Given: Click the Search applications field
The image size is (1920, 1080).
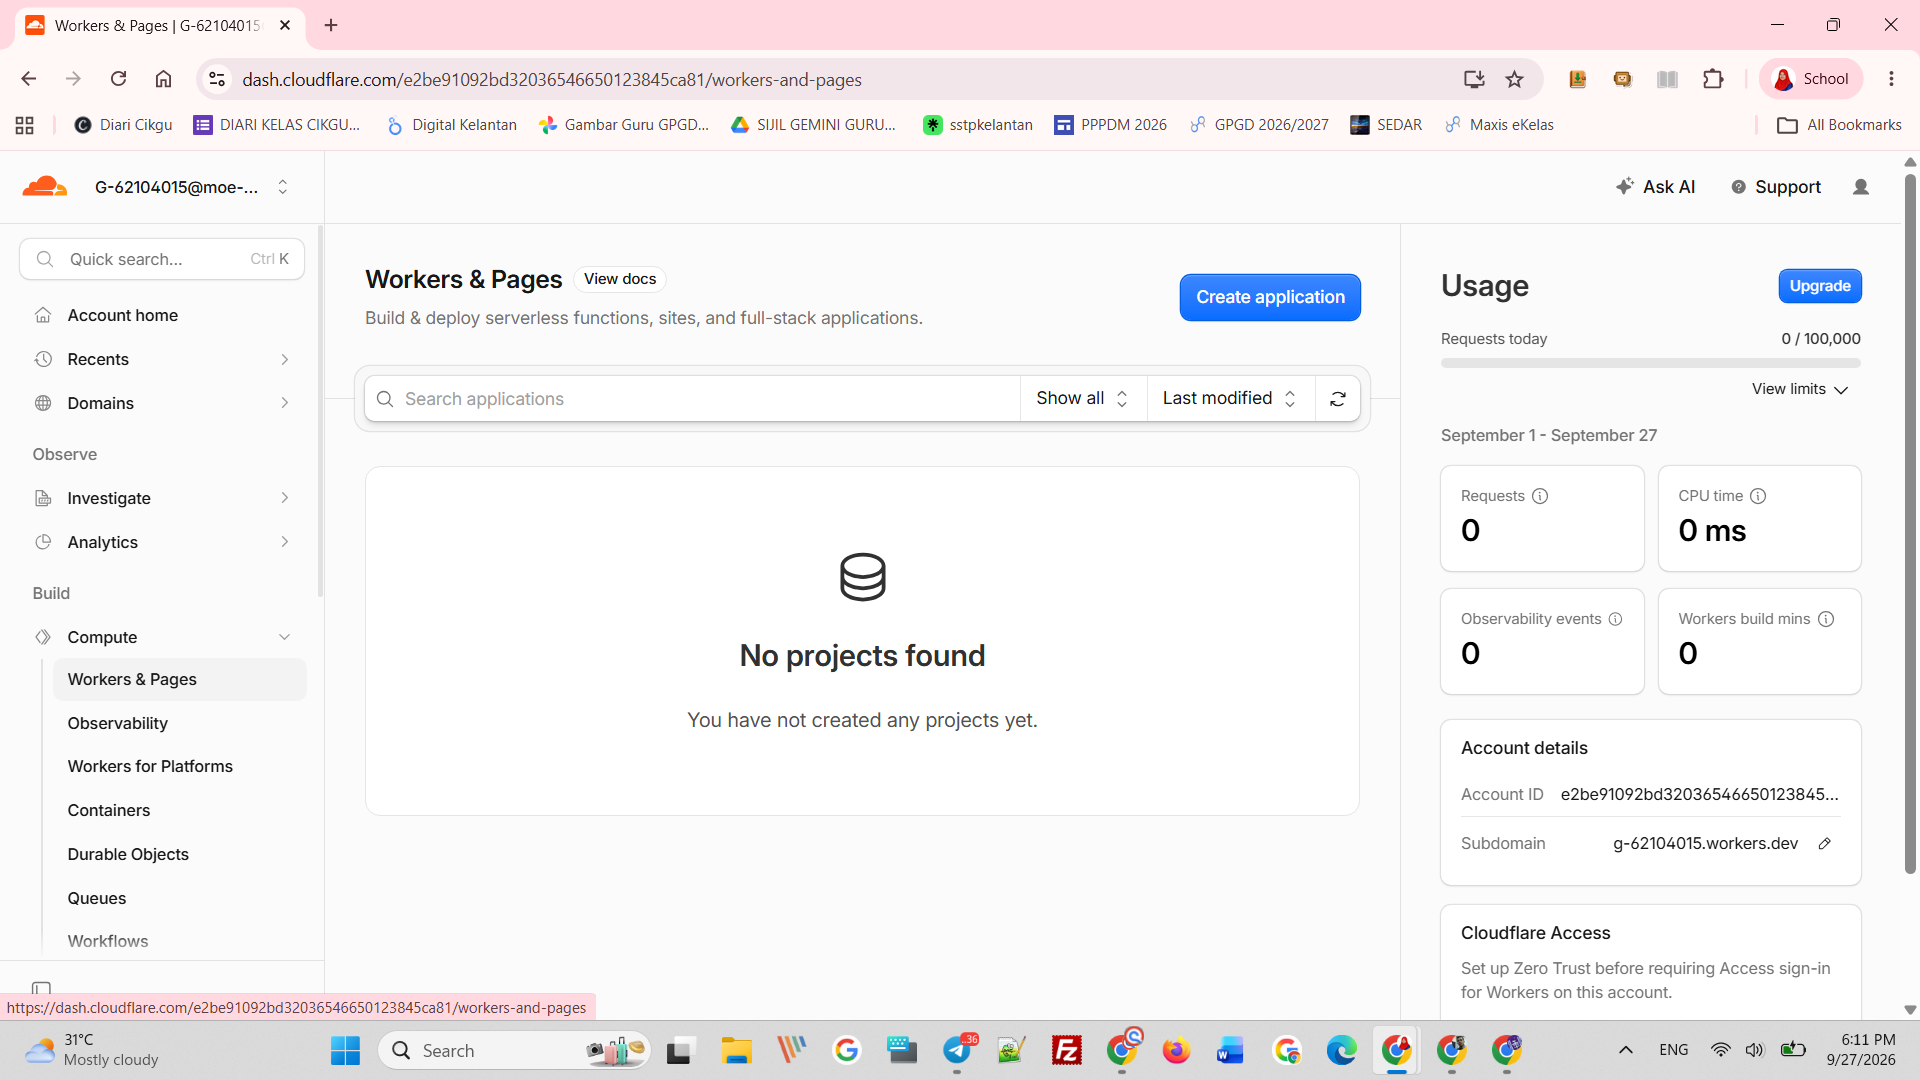Looking at the screenshot, I should point(692,399).
